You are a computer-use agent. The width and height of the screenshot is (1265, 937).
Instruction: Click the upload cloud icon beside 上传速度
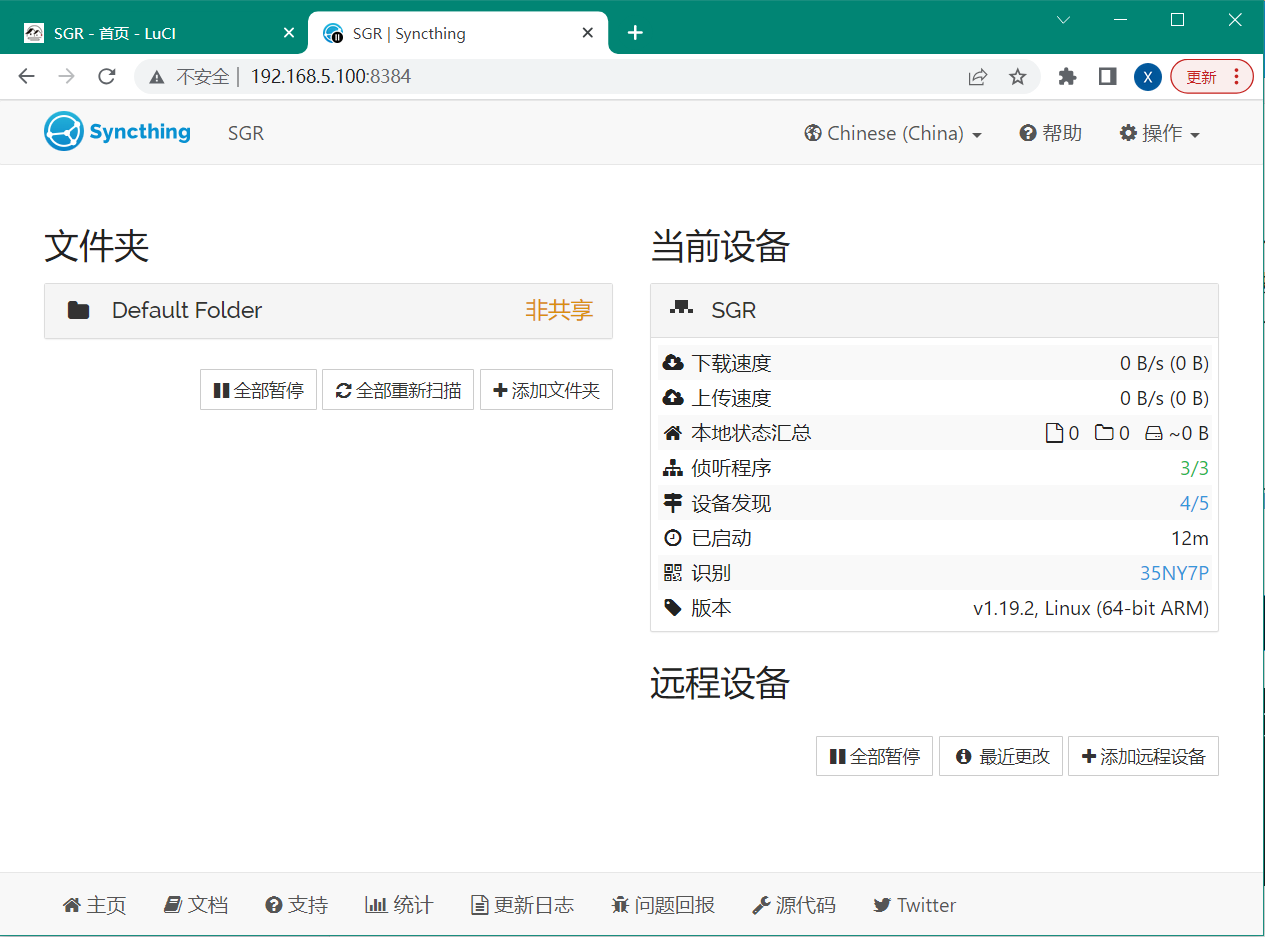pos(673,398)
